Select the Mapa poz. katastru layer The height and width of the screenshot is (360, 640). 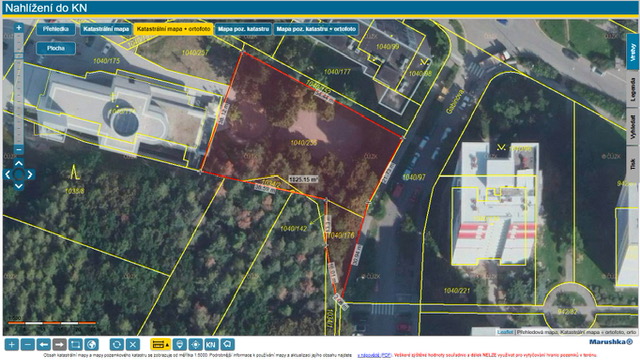click(243, 29)
